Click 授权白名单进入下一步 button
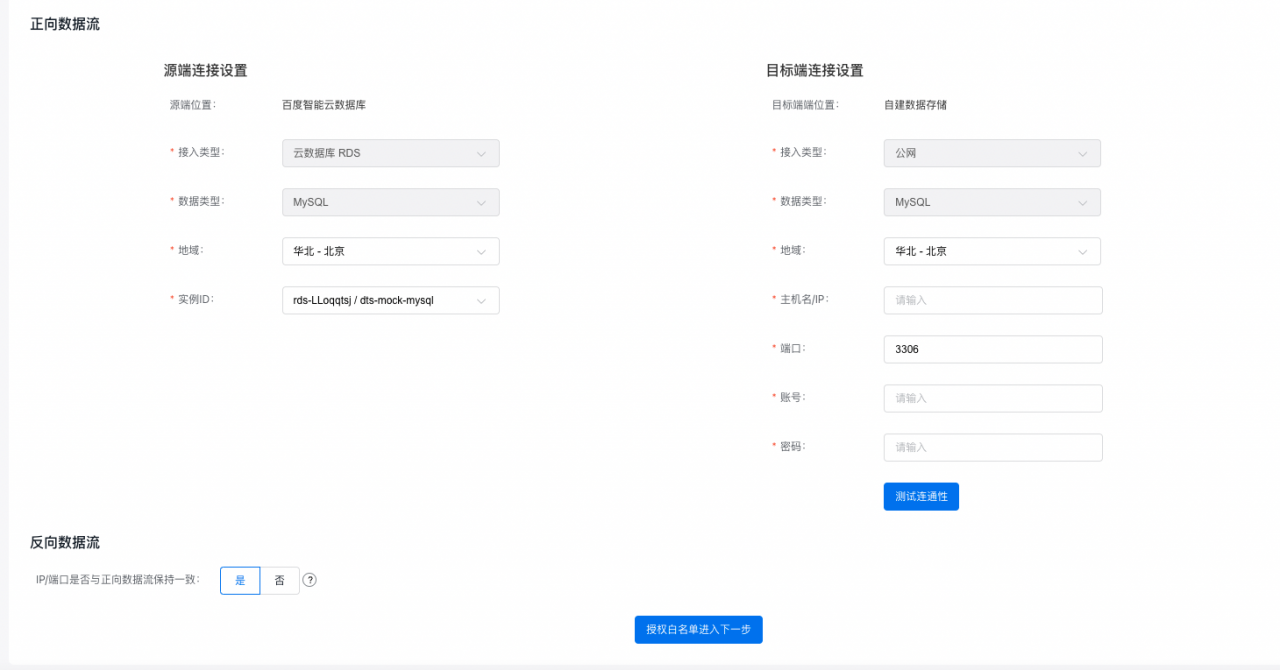The image size is (1280, 670). point(698,629)
